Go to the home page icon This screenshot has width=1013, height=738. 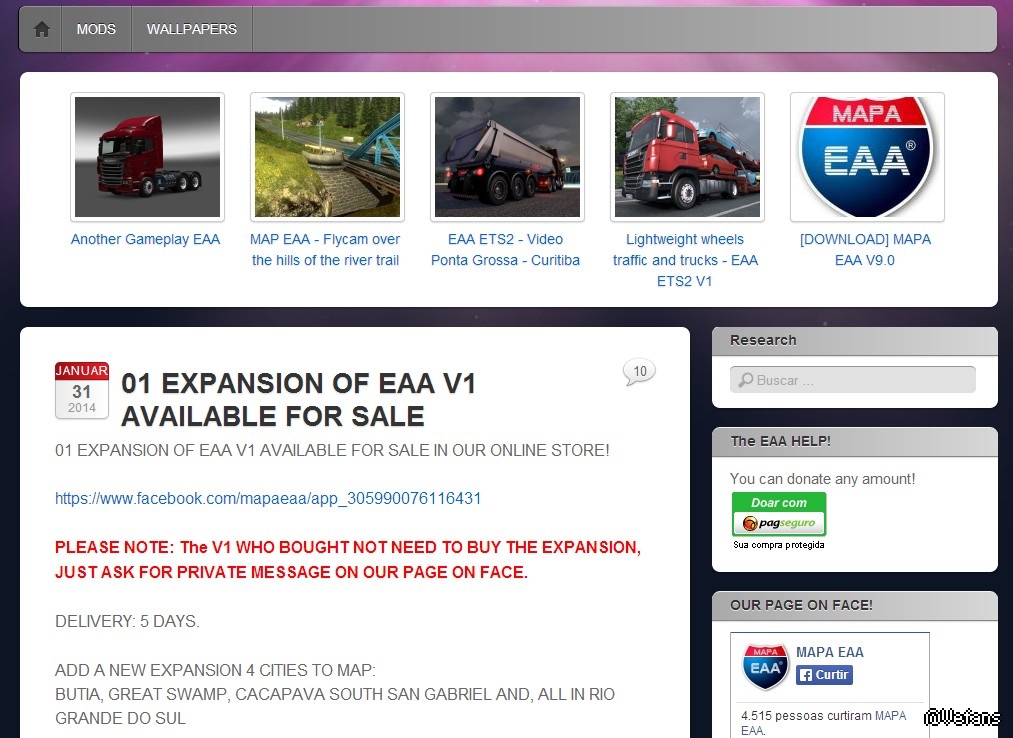tap(41, 29)
